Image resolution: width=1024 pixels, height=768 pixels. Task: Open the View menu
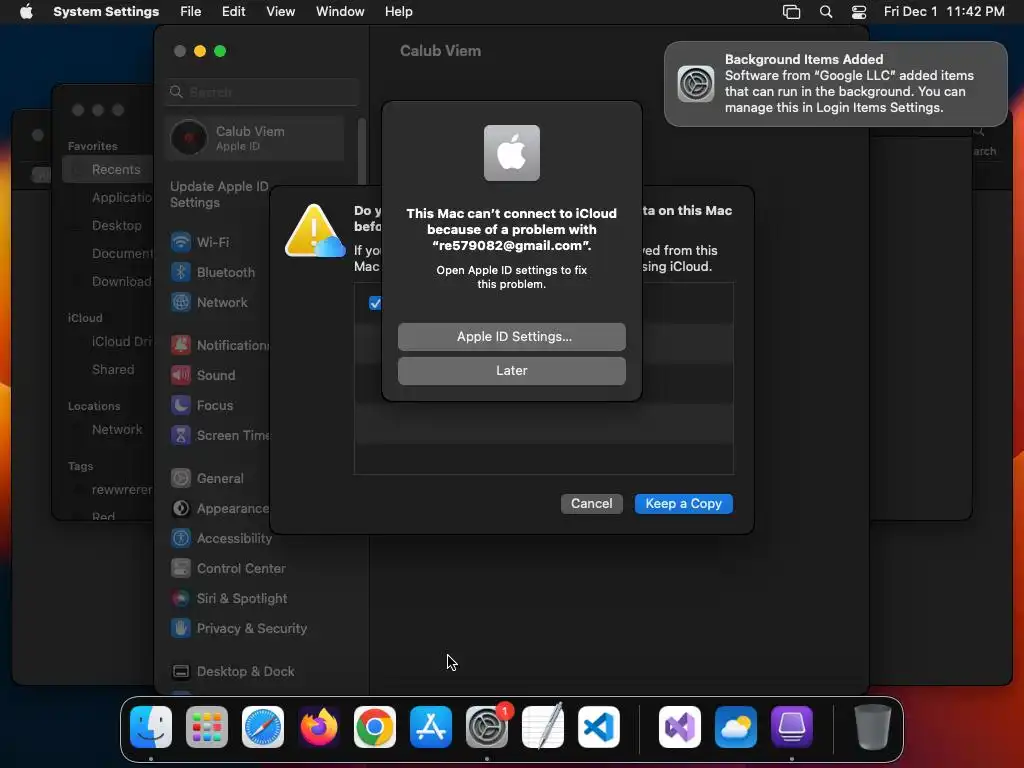click(x=280, y=11)
